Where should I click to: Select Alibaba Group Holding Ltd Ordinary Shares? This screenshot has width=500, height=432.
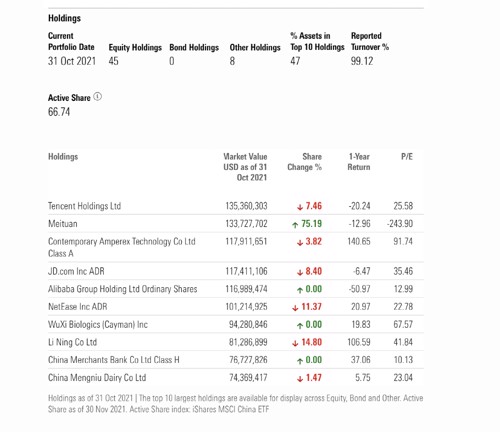123,289
